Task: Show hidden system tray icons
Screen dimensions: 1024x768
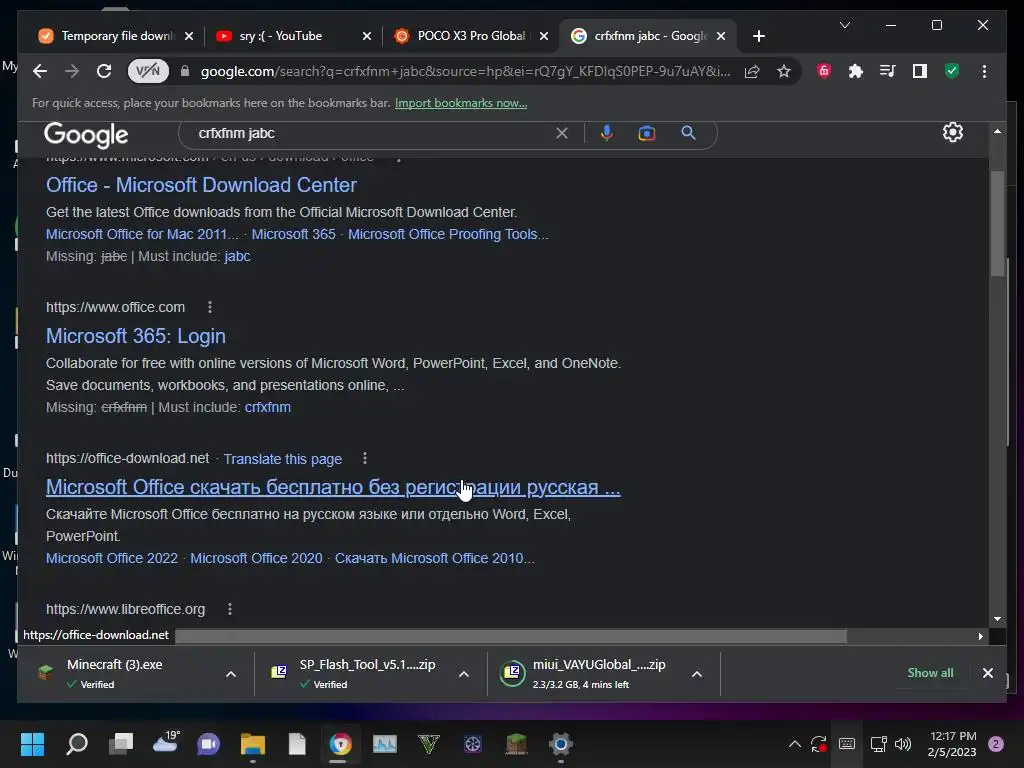Action: coord(795,744)
